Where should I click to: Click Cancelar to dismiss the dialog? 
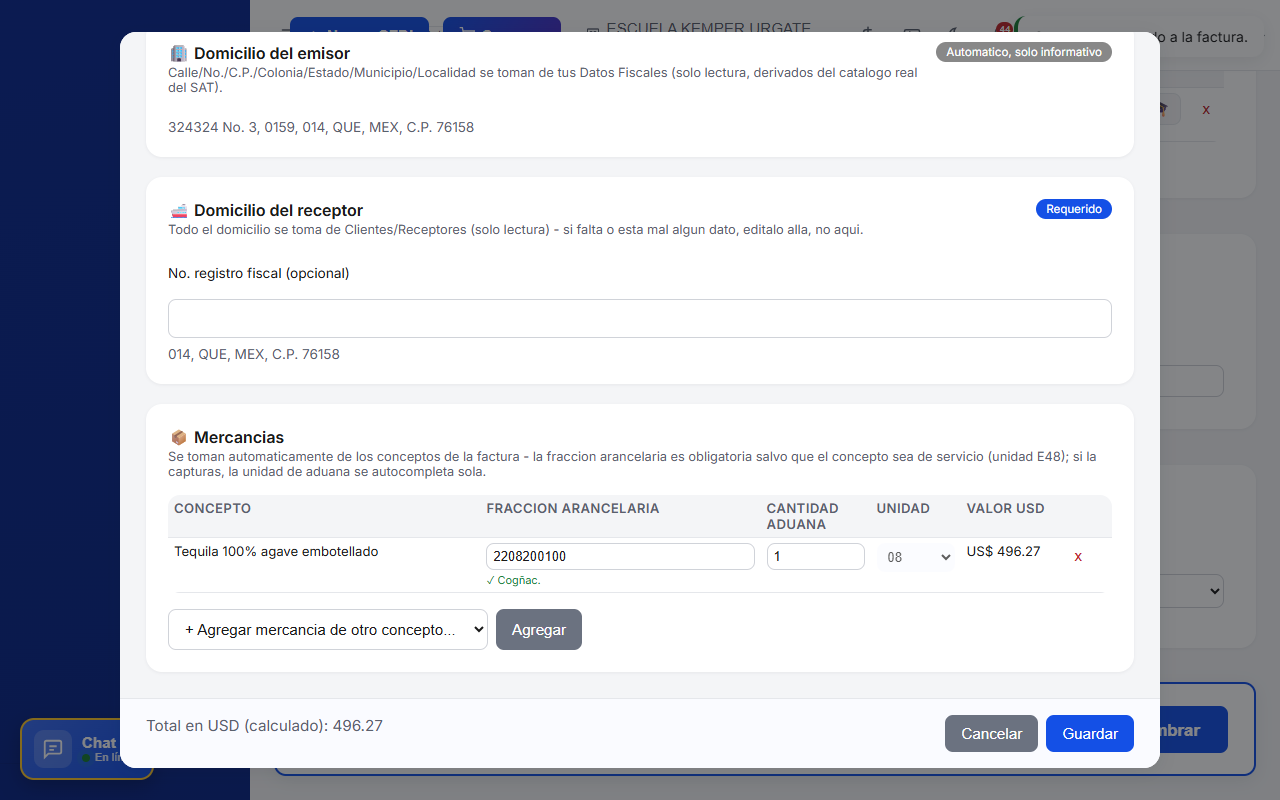[991, 734]
